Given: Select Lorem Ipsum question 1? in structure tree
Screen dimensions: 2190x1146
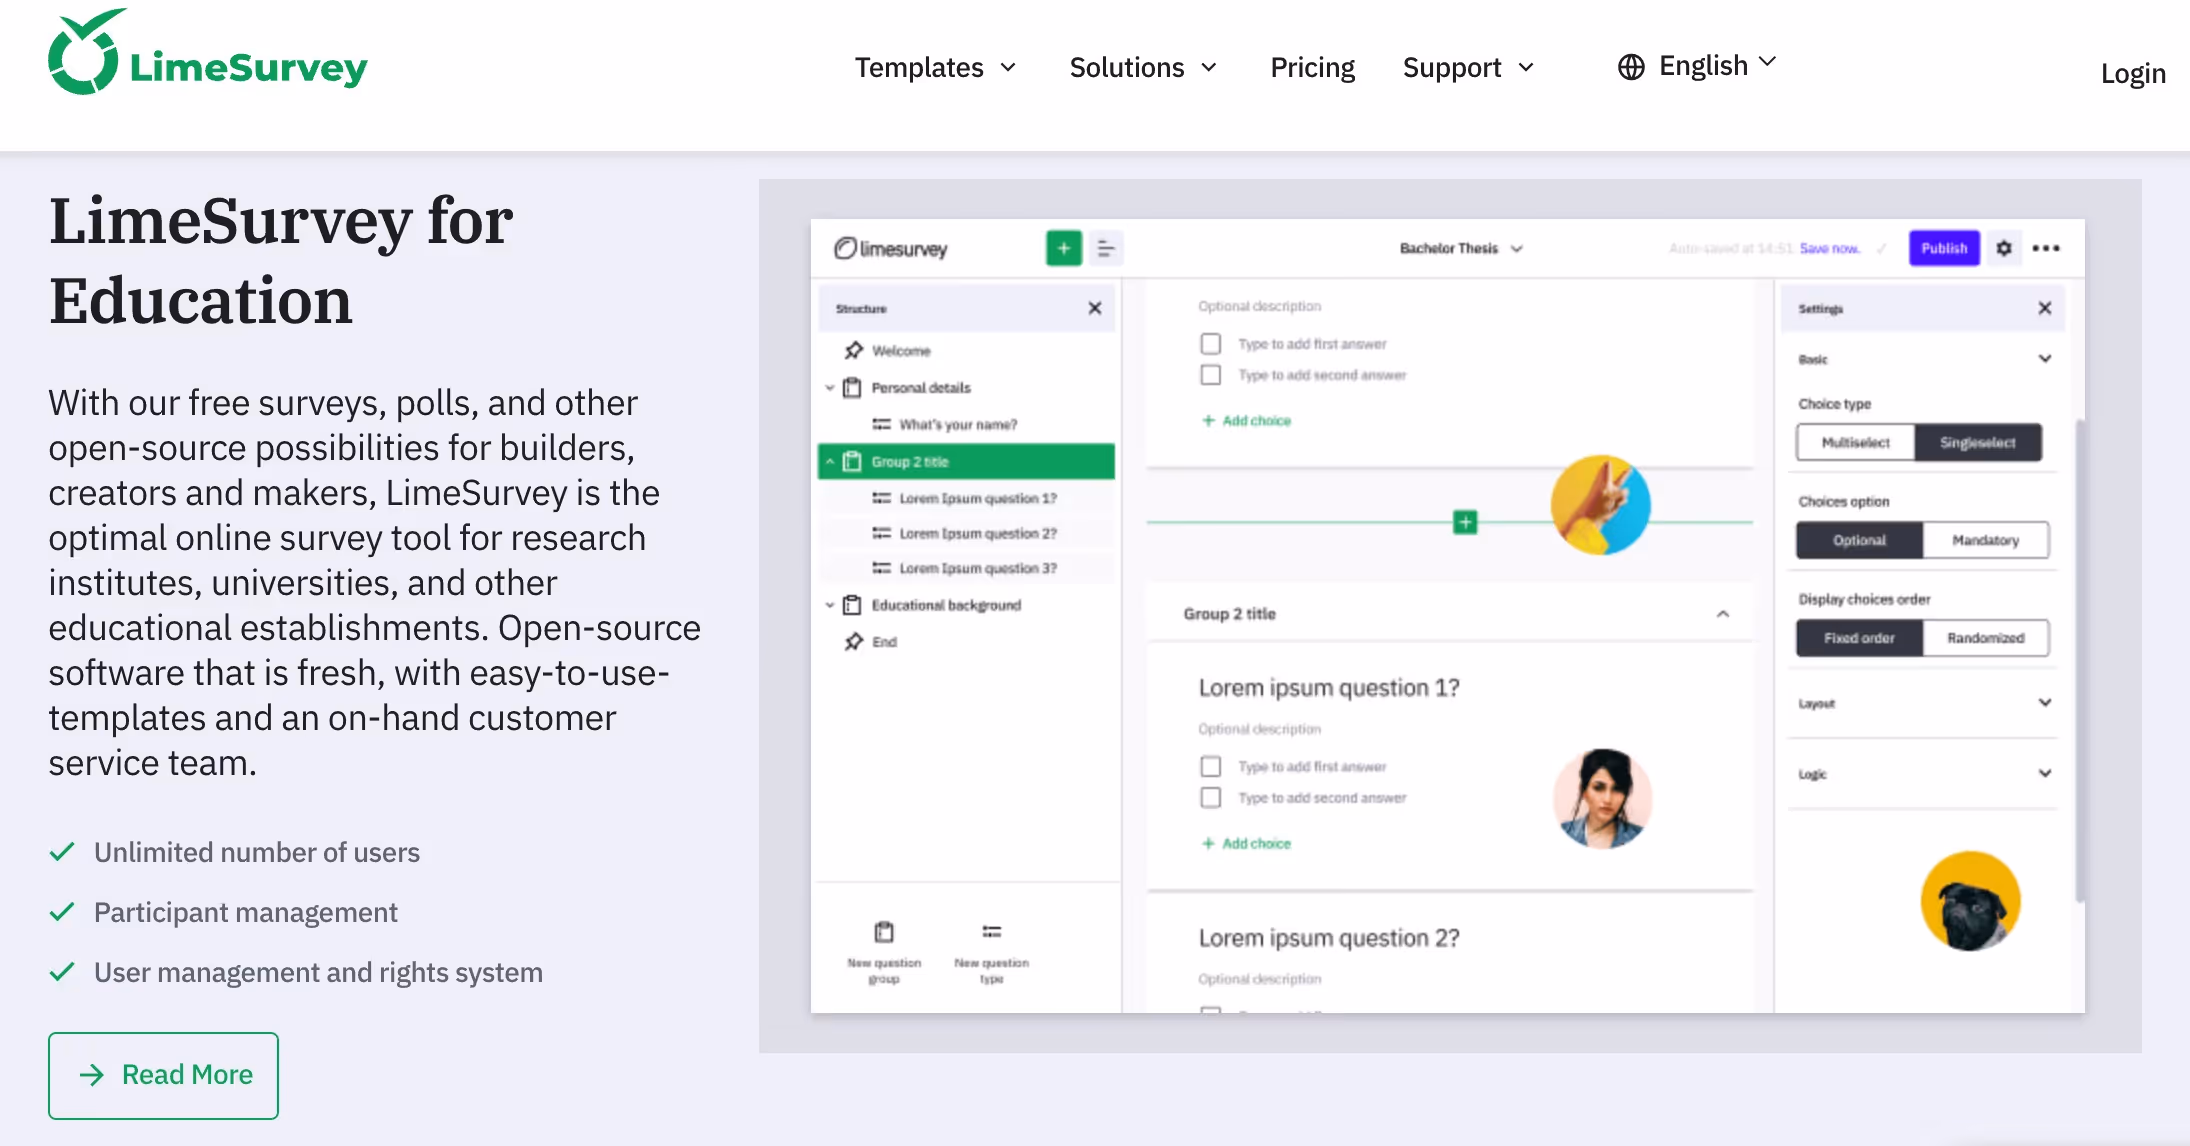Looking at the screenshot, I should click(966, 498).
